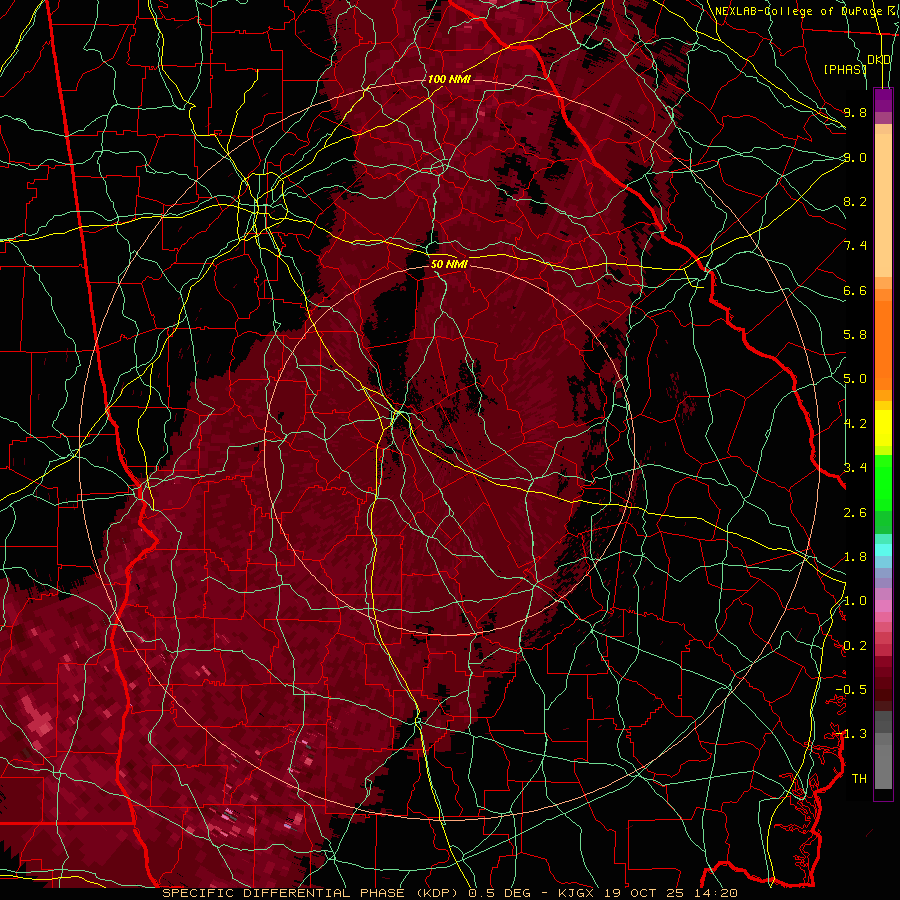
Task: Click the 50 NMI range ring label
Action: (449, 264)
